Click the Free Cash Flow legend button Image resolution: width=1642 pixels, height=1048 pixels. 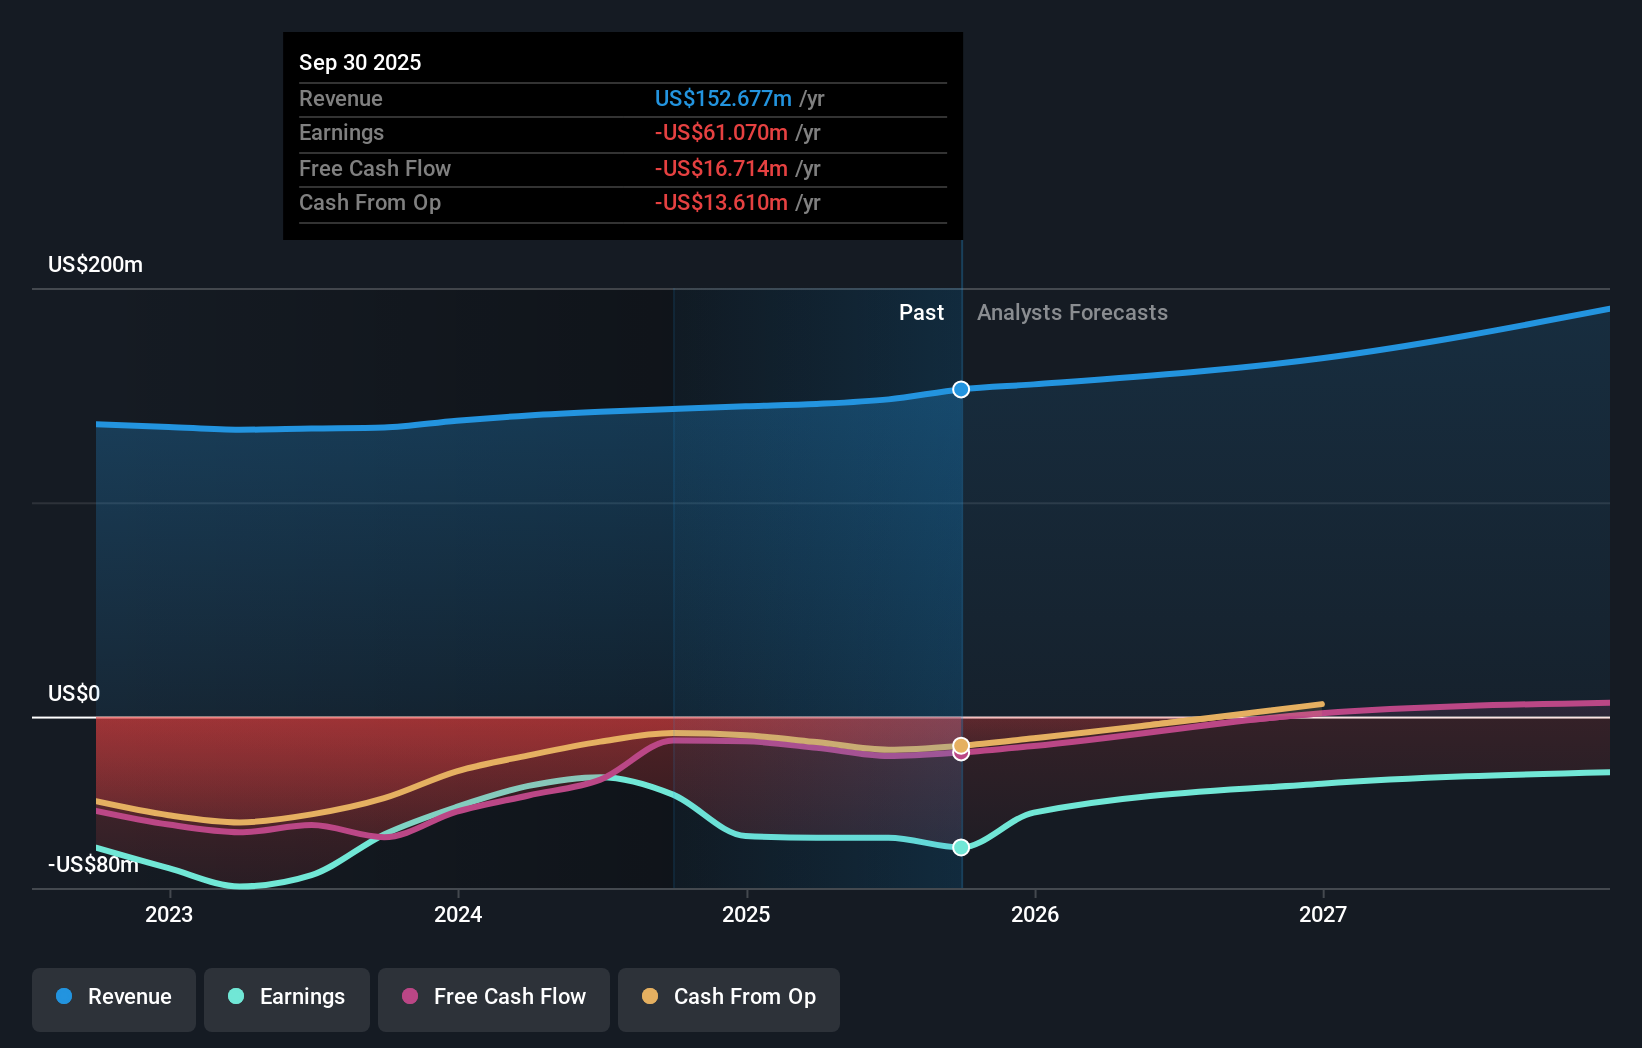(x=493, y=999)
